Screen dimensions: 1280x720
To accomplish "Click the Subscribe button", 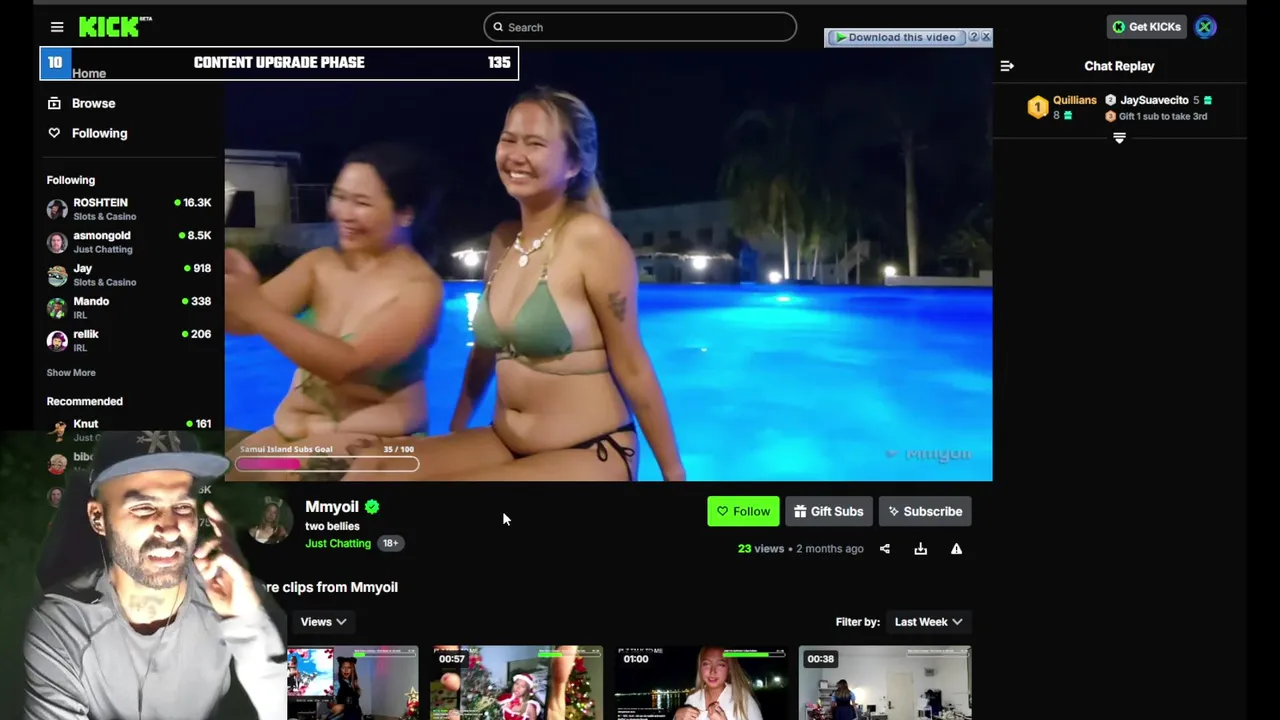I will 925,511.
